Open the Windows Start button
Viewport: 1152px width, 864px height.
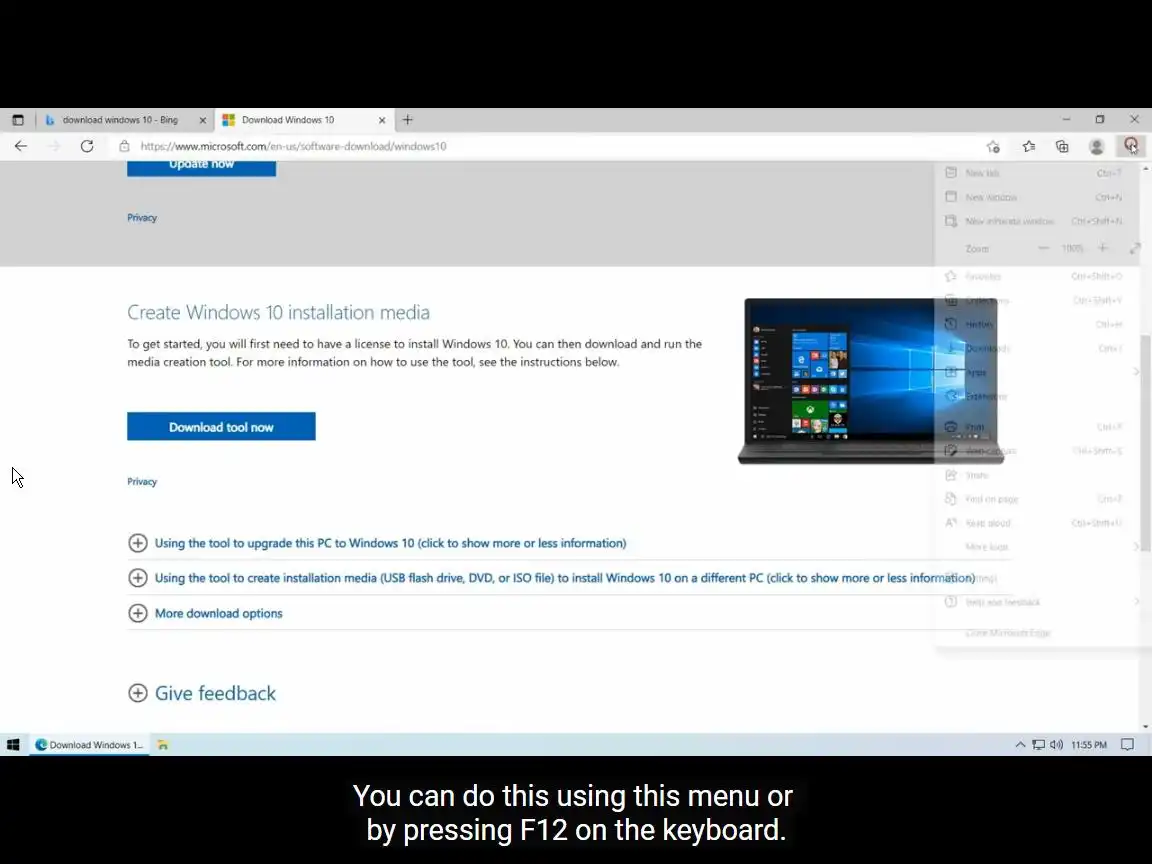click(x=13, y=744)
